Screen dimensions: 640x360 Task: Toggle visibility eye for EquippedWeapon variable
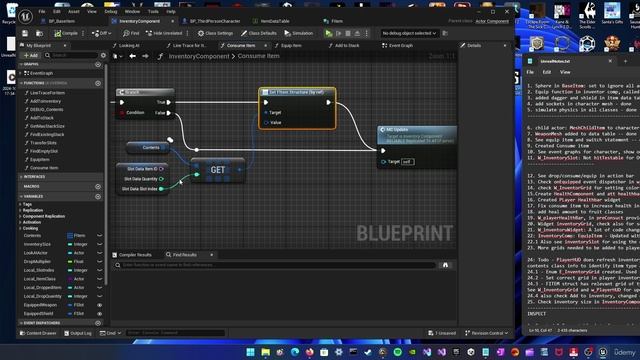tap(99, 305)
